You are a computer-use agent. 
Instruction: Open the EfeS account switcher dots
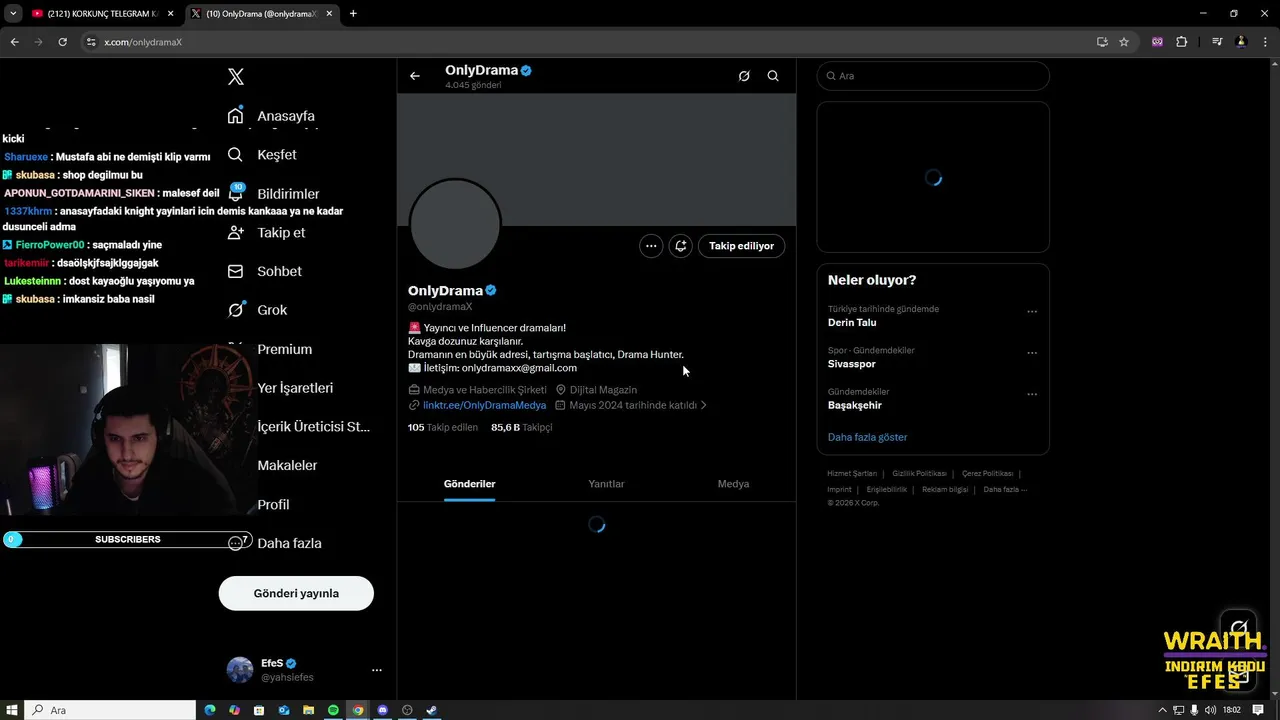point(376,670)
